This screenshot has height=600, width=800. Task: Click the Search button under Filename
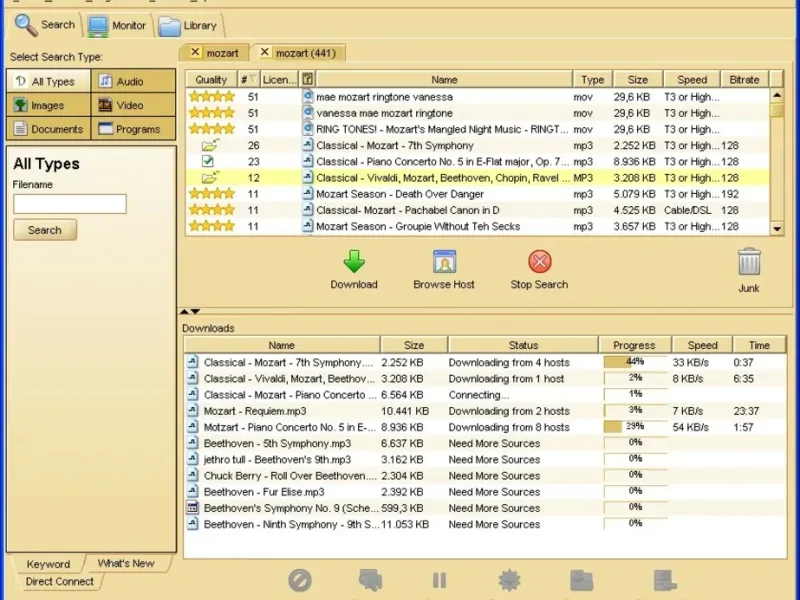pyautogui.click(x=44, y=230)
